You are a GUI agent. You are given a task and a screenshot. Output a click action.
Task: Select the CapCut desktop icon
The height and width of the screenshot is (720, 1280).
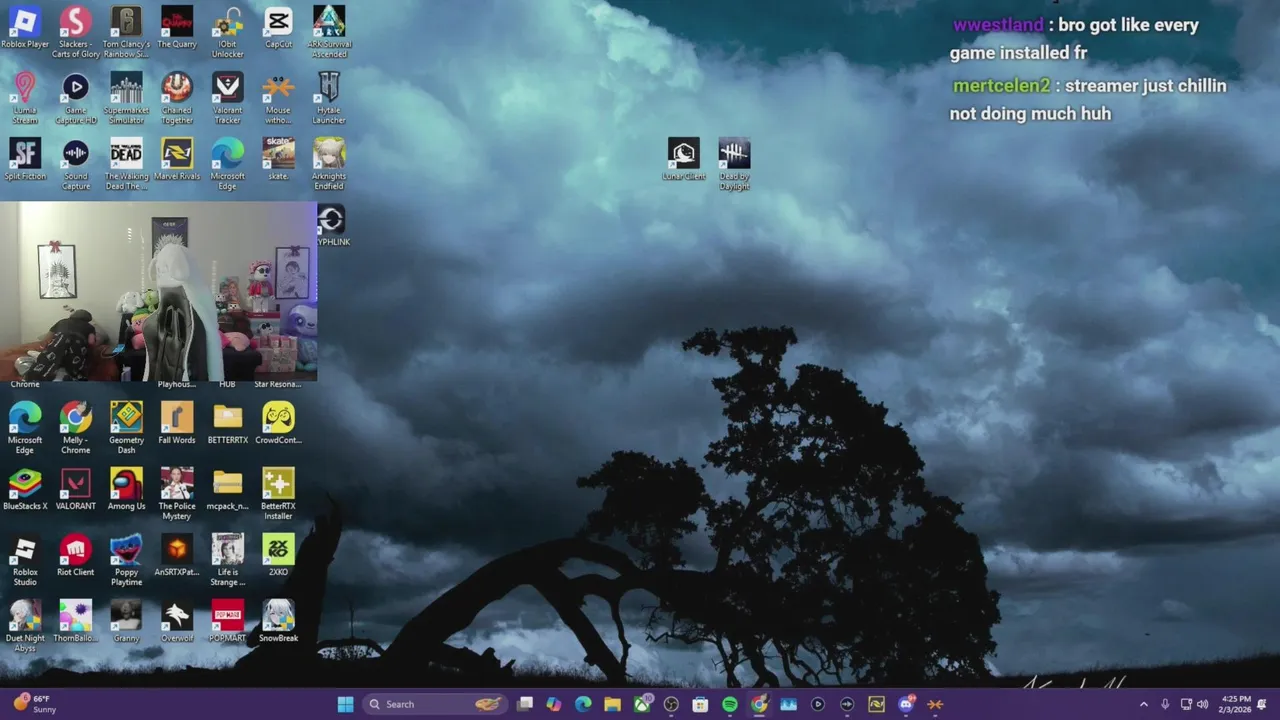pyautogui.click(x=278, y=28)
